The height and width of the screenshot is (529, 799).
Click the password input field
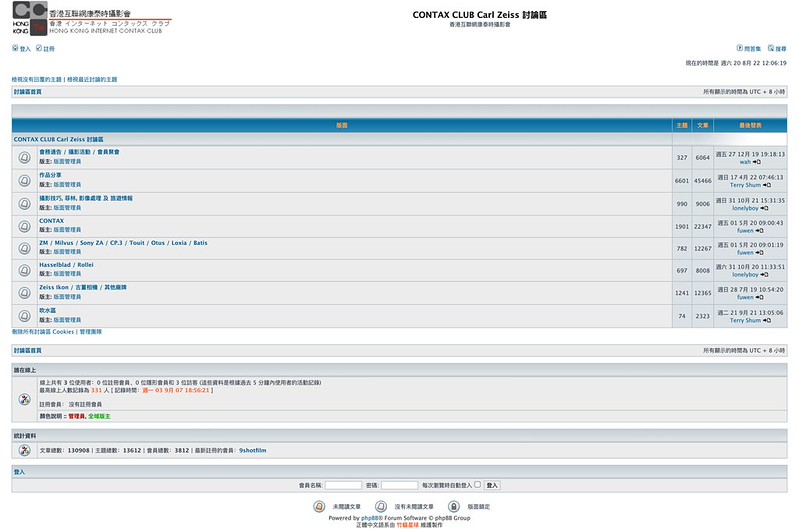coord(400,485)
